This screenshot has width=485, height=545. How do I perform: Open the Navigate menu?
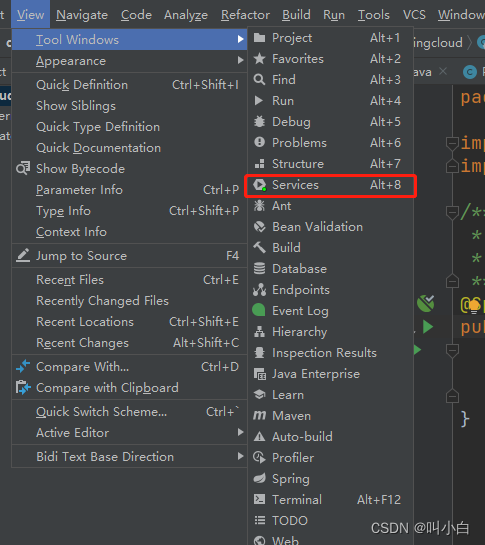tap(82, 15)
